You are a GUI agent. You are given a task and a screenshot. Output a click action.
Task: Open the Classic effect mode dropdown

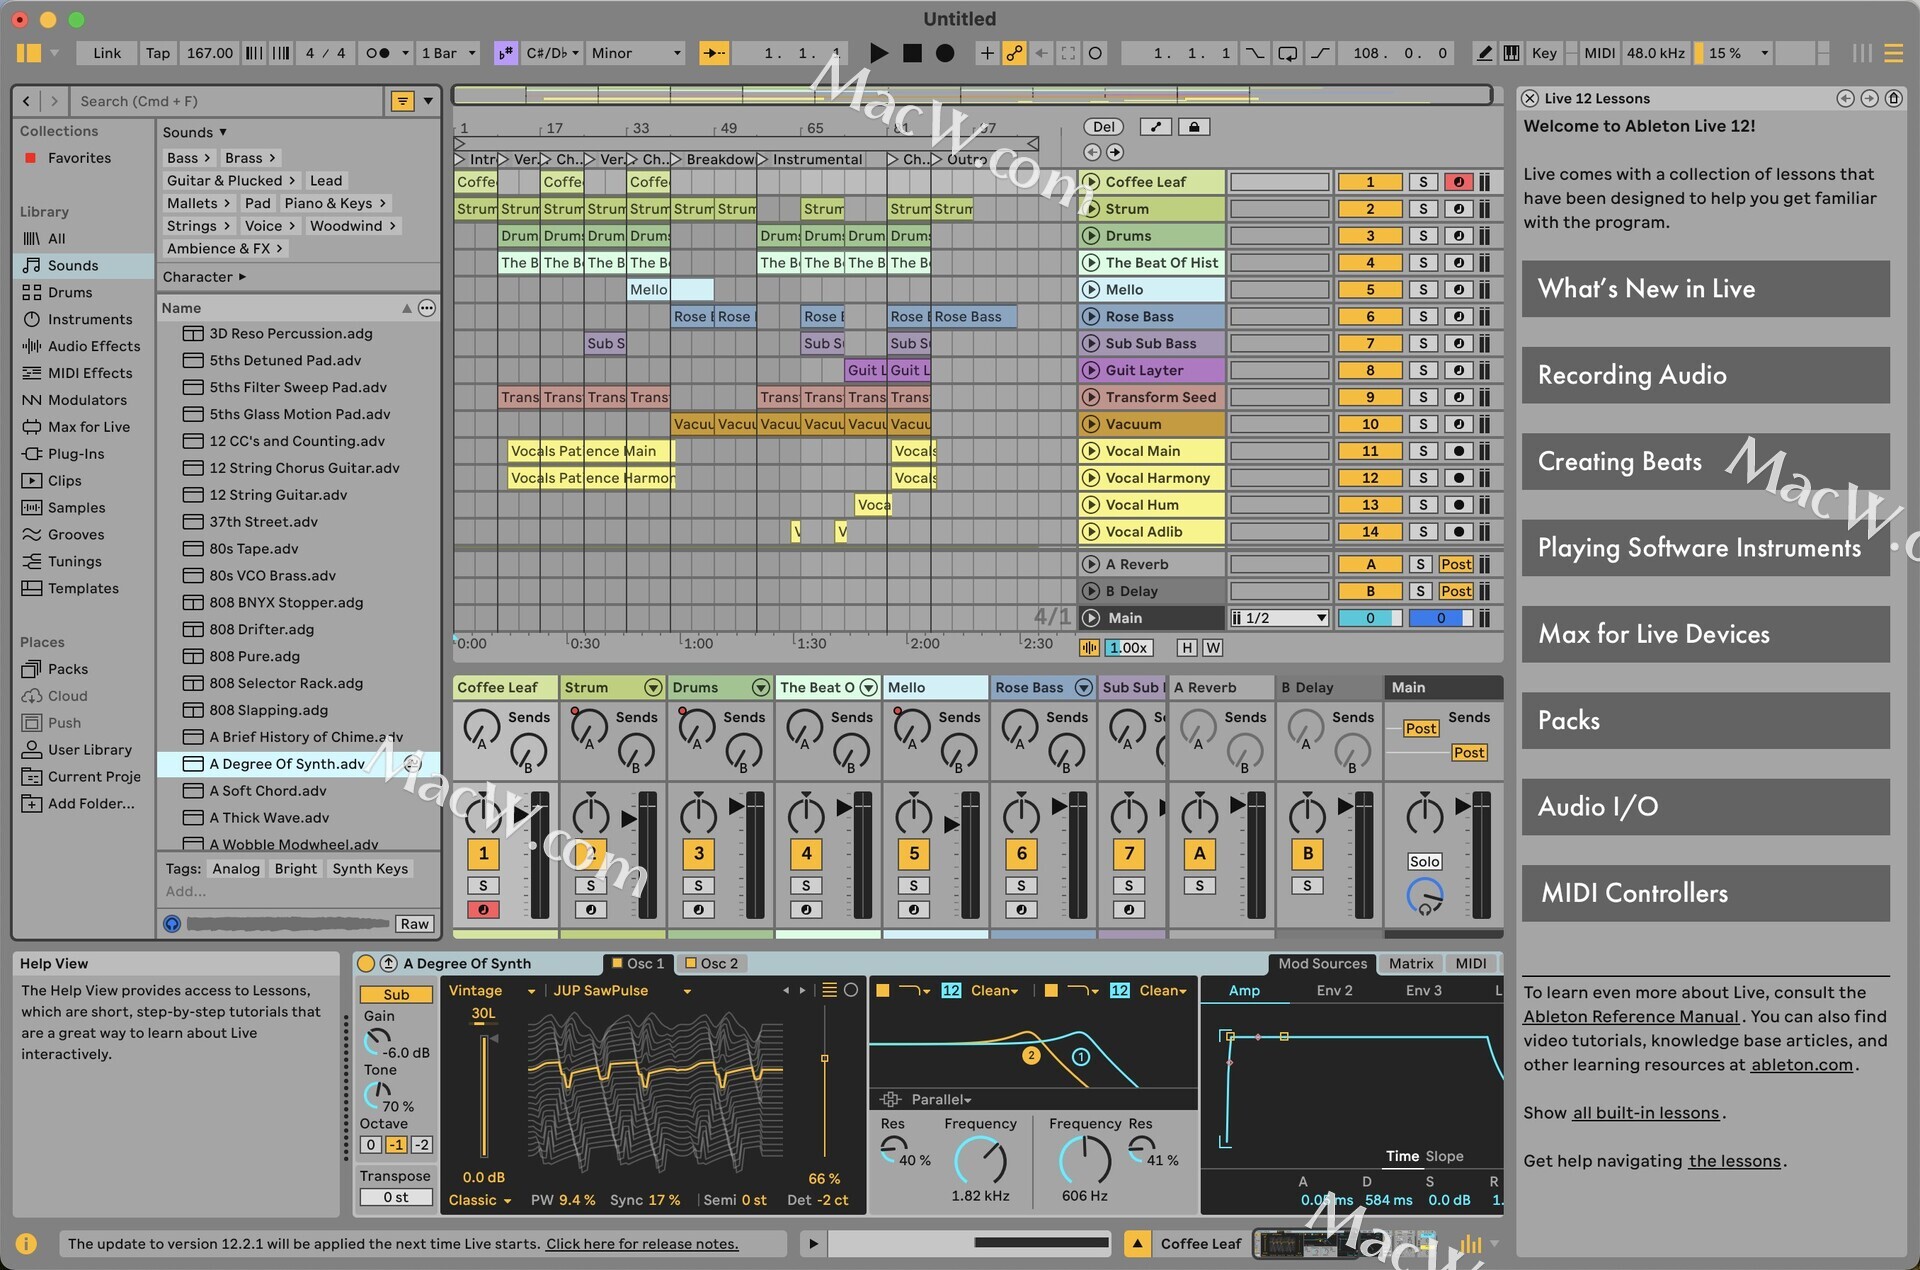(x=479, y=1200)
